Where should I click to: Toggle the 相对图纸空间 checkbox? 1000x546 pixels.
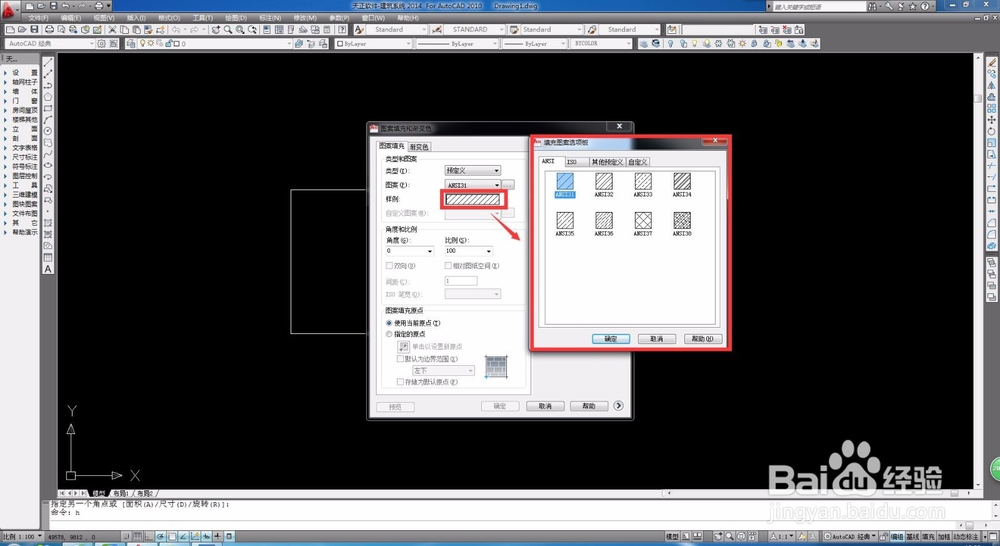(x=448, y=265)
